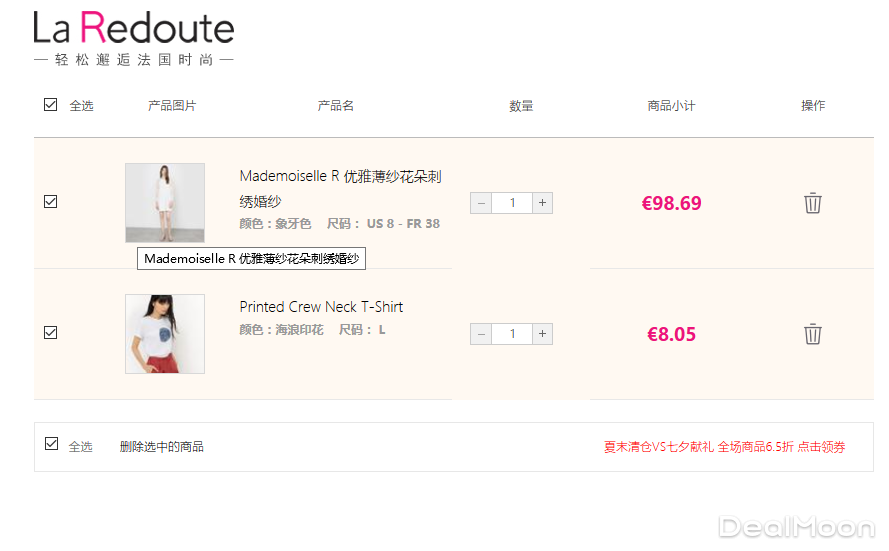Uncheck the Printed Crew Neck T-Shirt checkbox
The image size is (889, 551).
click(x=51, y=332)
